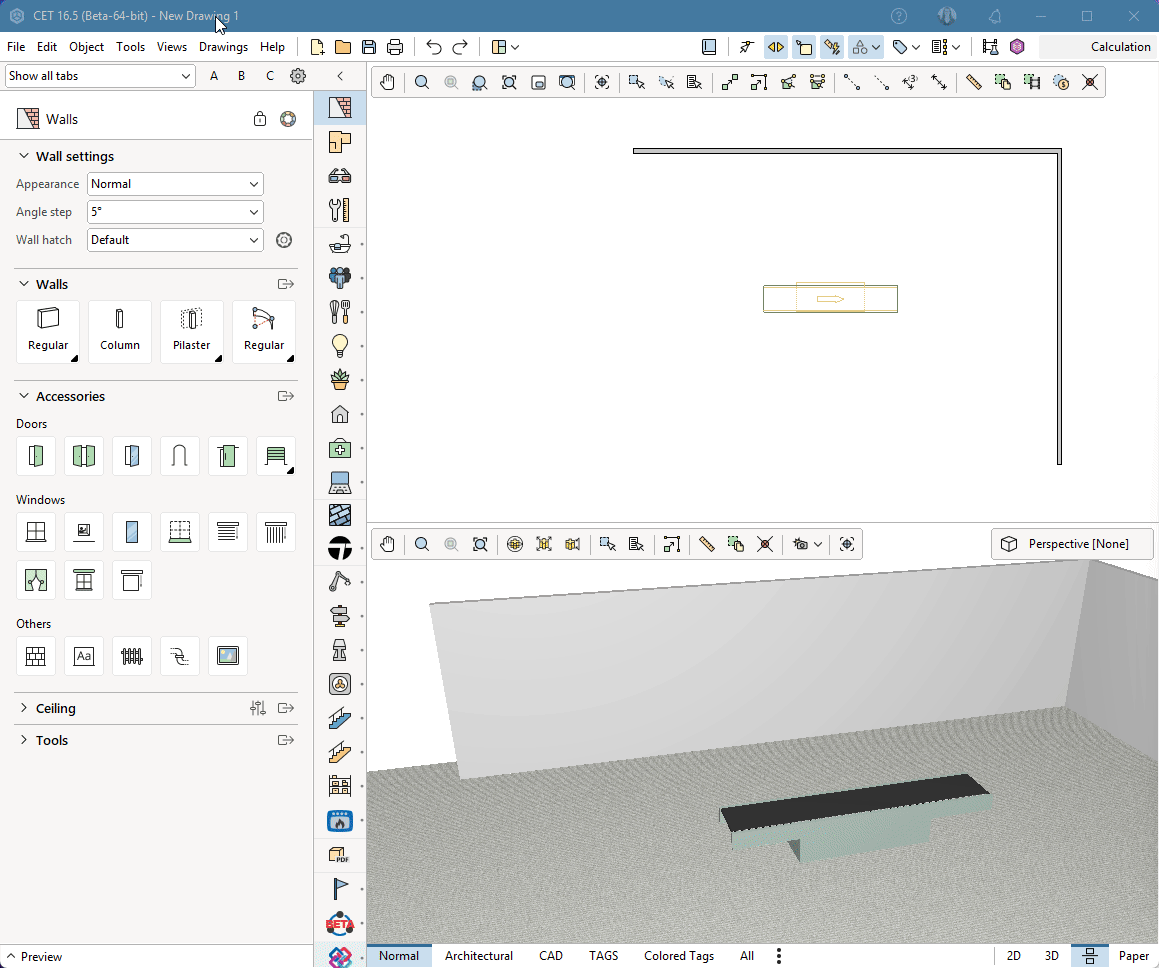Toggle the Walls tab lock icon

pyautogui.click(x=260, y=119)
